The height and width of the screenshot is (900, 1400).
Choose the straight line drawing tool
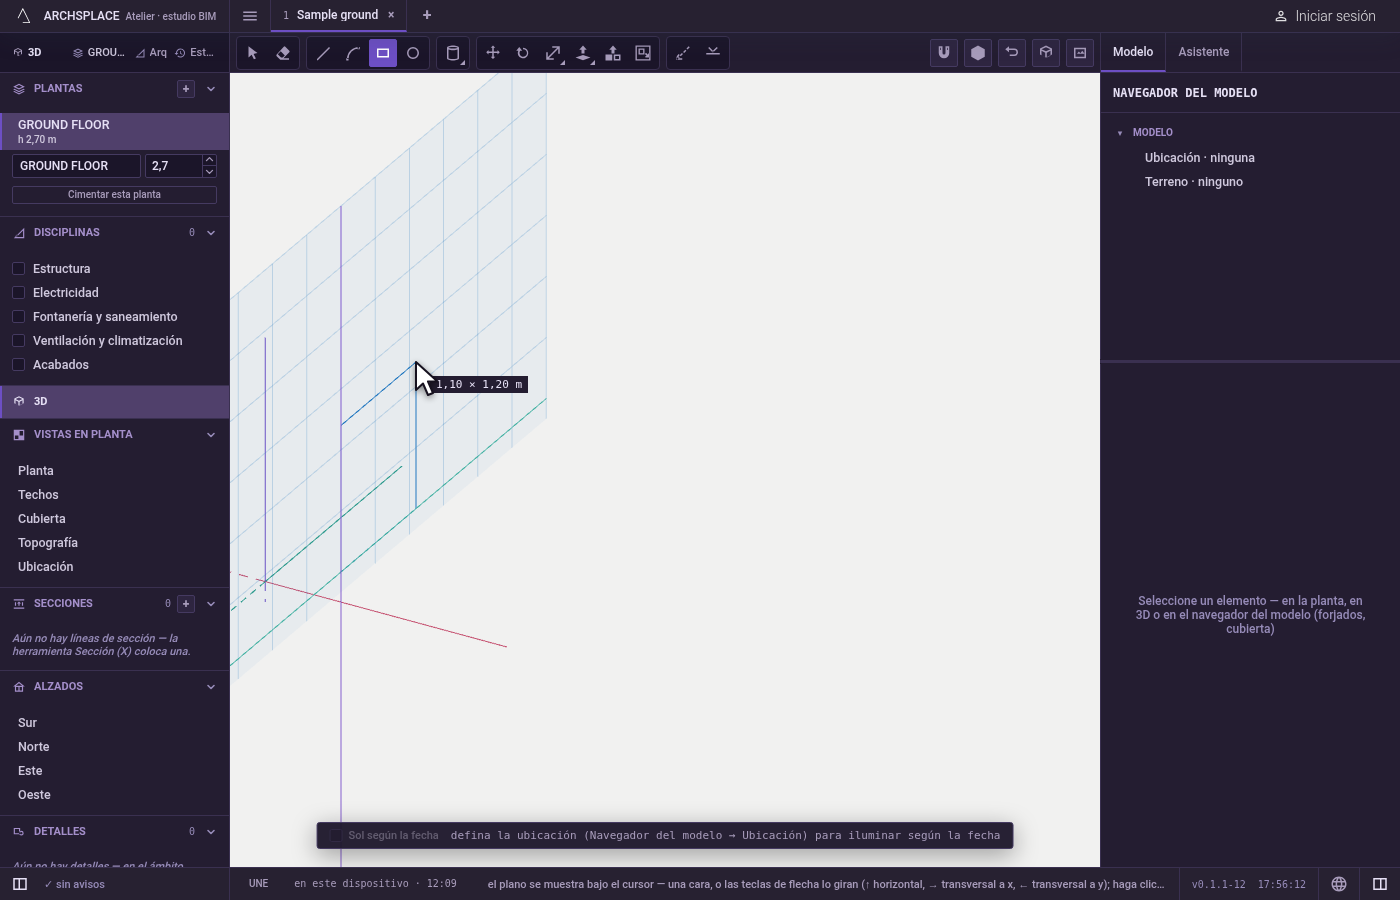click(323, 53)
